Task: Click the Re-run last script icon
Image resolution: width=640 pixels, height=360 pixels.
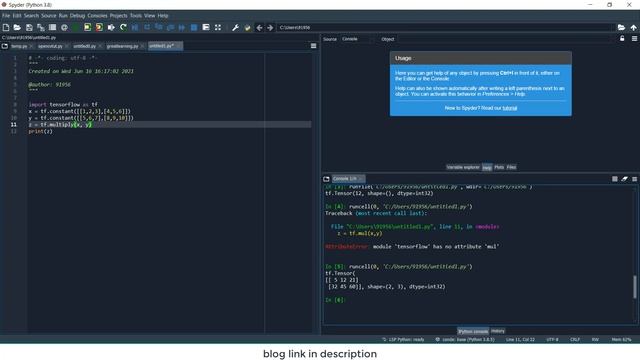Action: (x=123, y=27)
